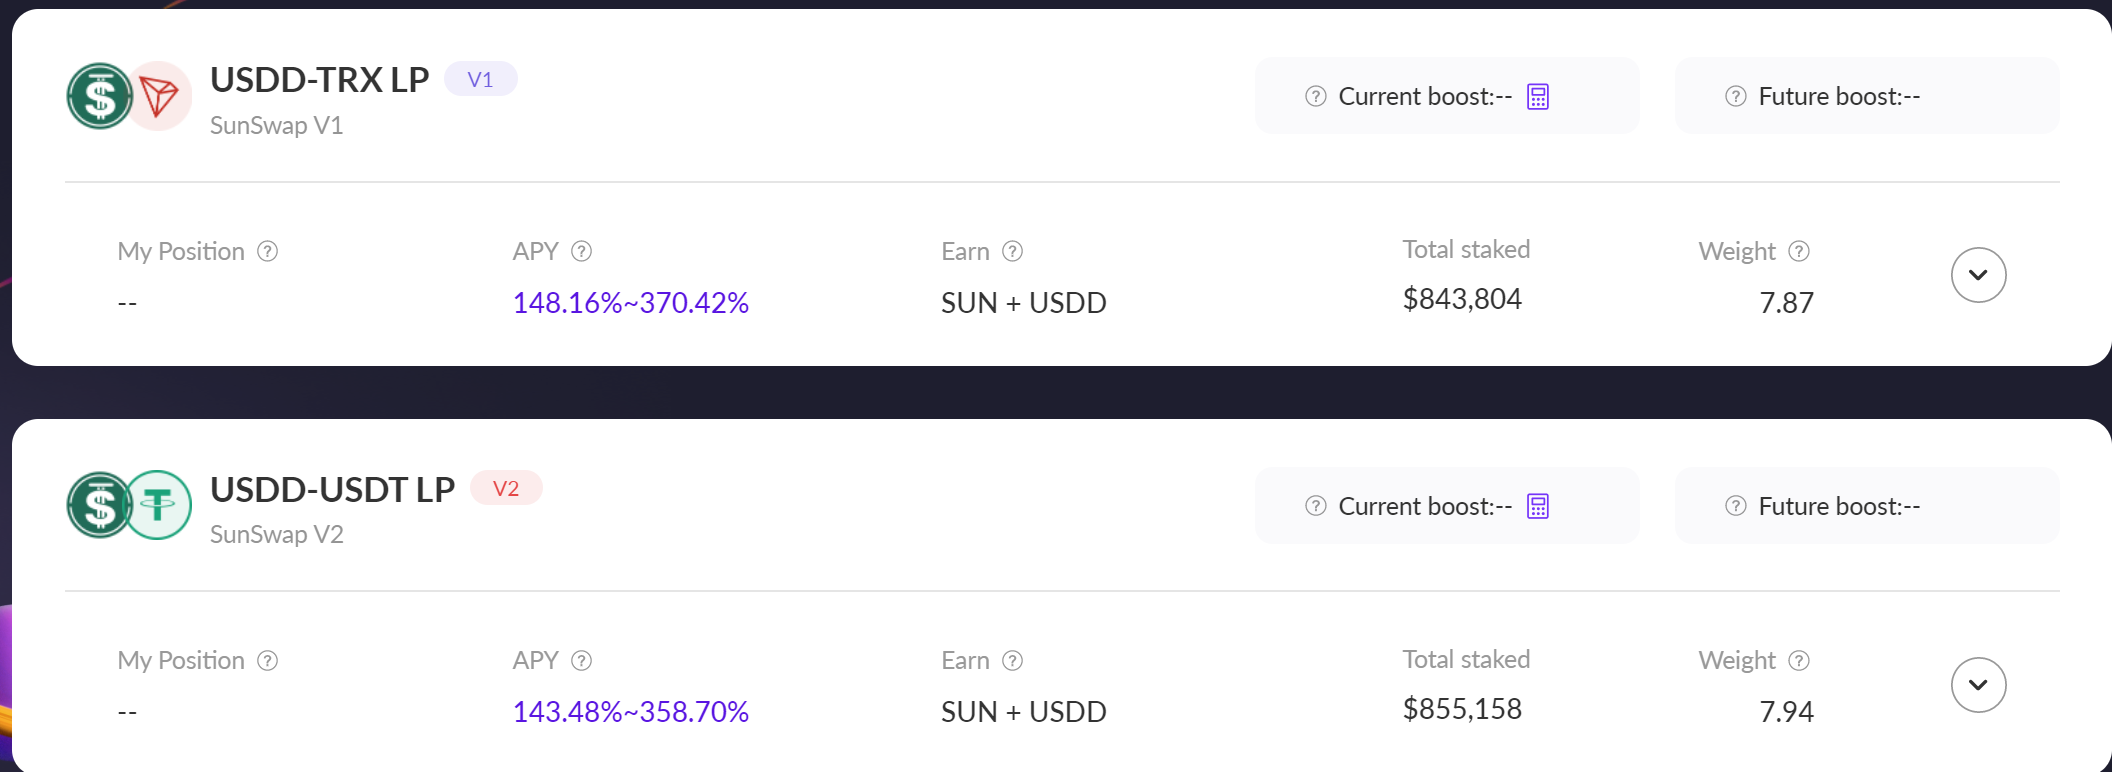Viewport: 2112px width, 772px height.
Task: Click help icon next to USDD-TRX Current boost
Action: pos(1316,97)
